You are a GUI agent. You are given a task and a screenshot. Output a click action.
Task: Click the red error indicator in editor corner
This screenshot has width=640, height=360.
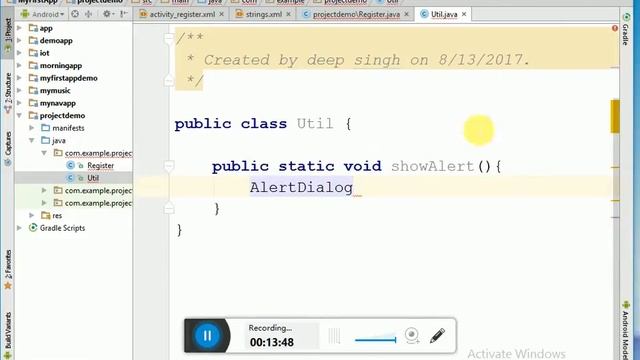tap(615, 28)
